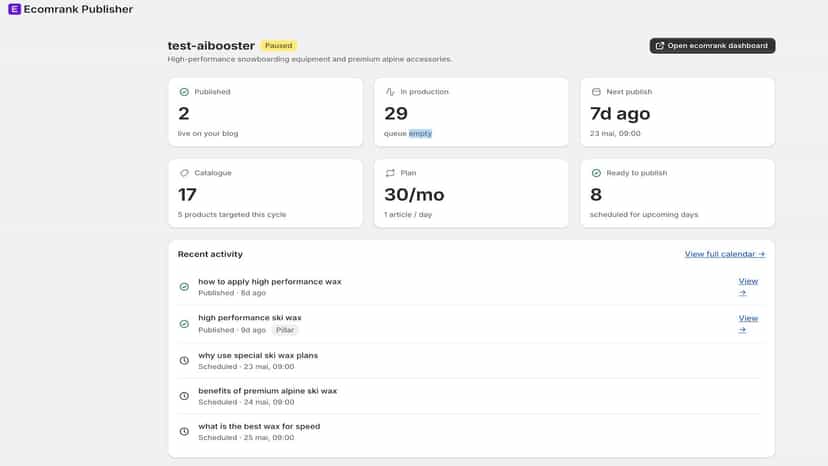Screen dimensions: 828x466
Task: Click the published check icon beside high performance ski wax
Action: (184, 324)
